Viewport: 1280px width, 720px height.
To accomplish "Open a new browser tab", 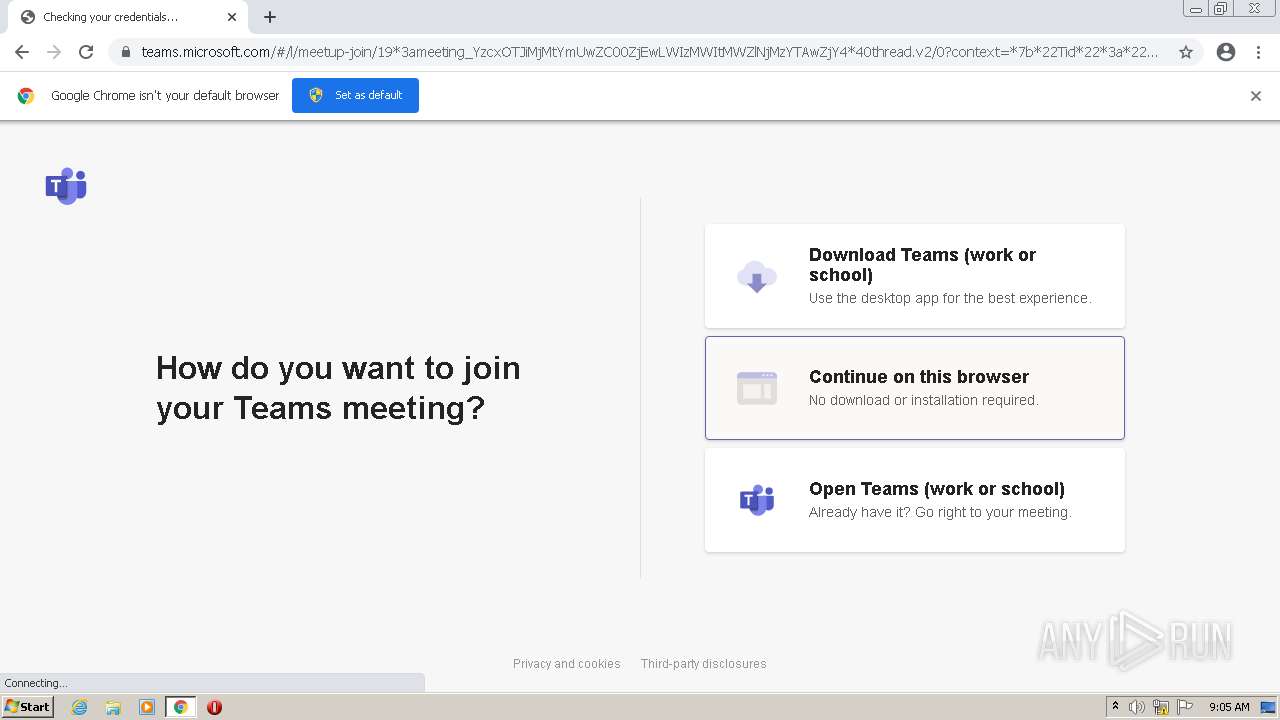I will [x=270, y=17].
